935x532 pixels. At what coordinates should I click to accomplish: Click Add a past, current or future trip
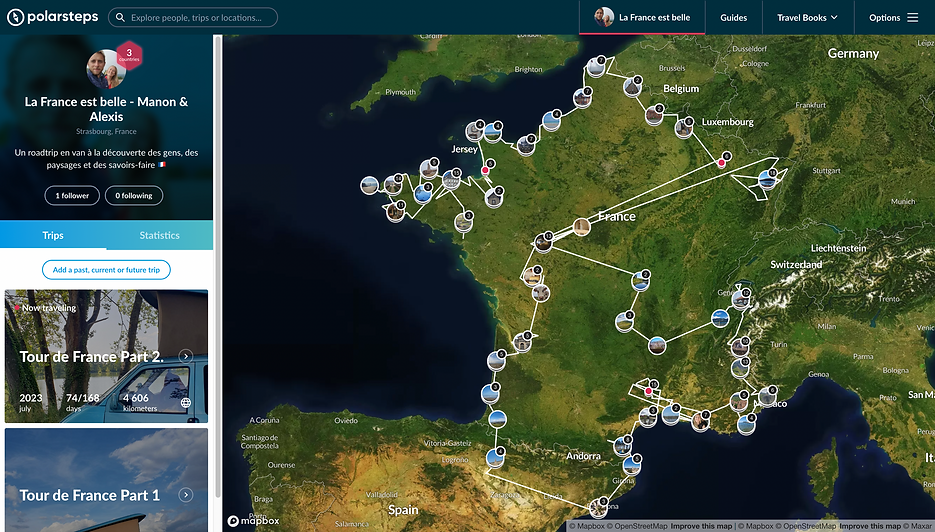(x=106, y=270)
